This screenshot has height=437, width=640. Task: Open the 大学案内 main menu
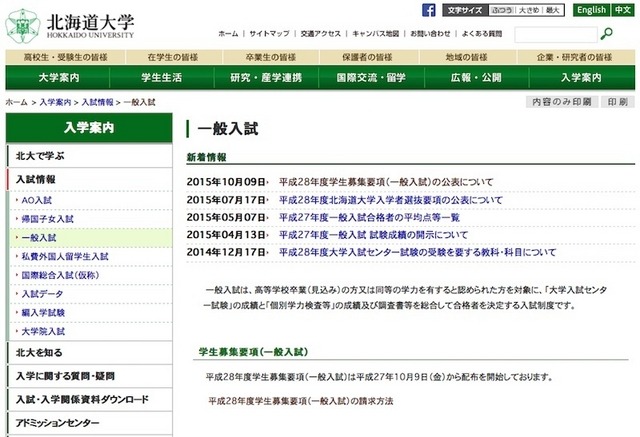point(58,77)
